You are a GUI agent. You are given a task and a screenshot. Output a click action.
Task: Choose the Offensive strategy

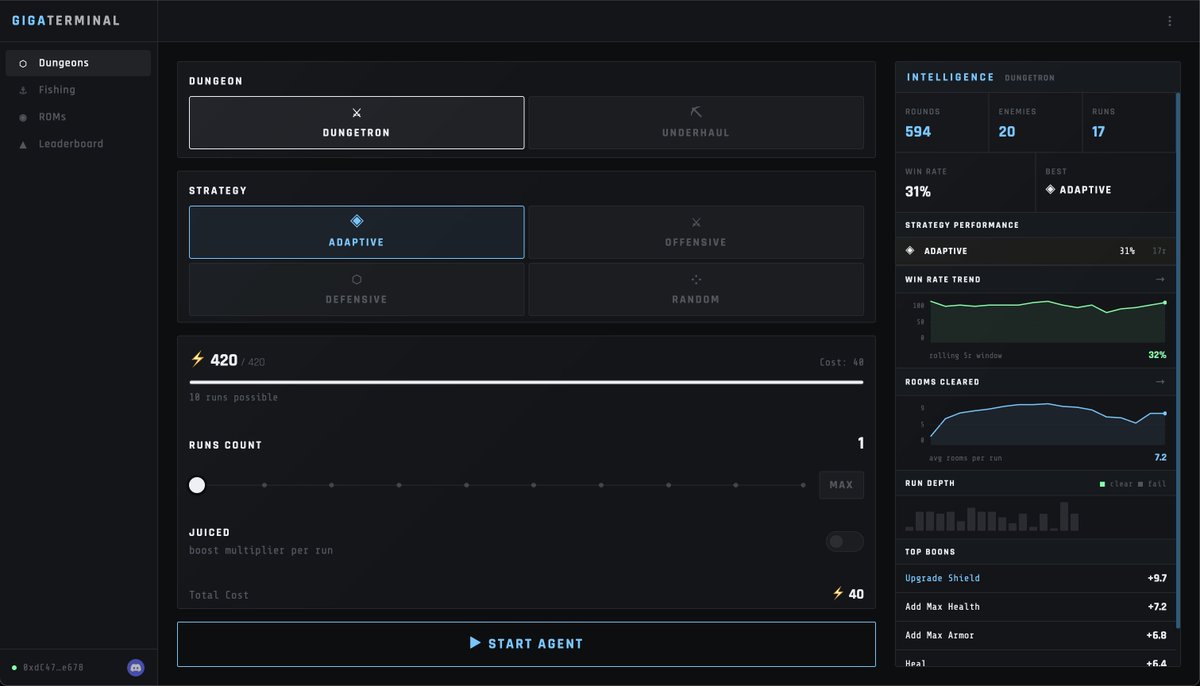(696, 232)
